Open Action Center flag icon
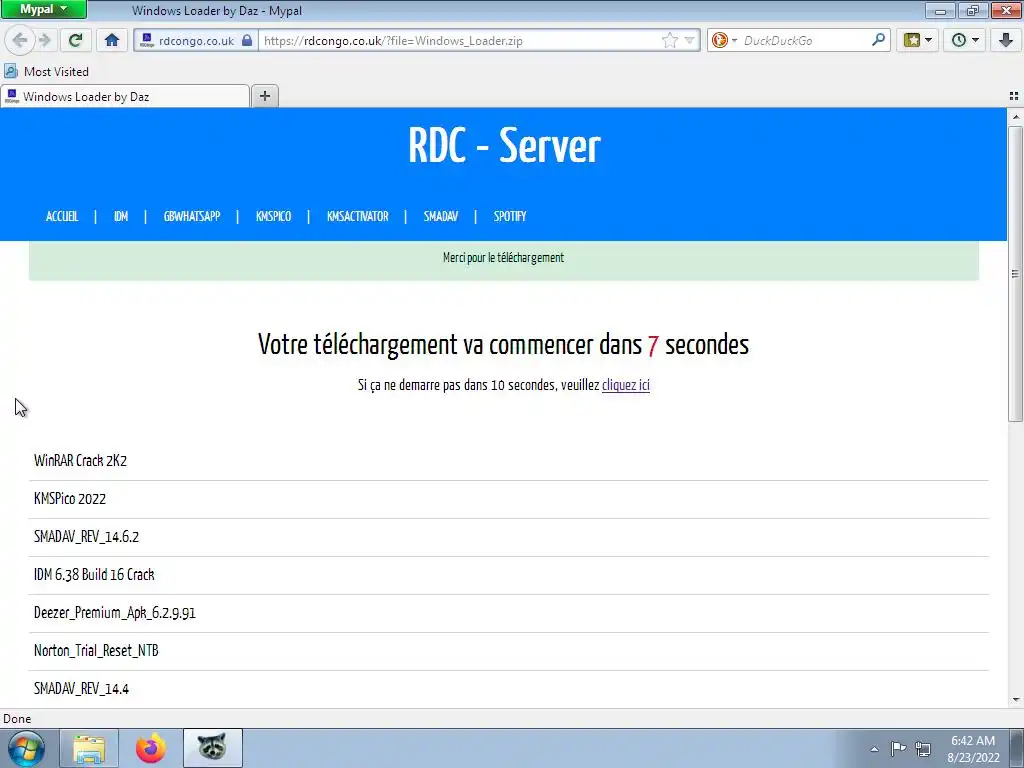 899,748
